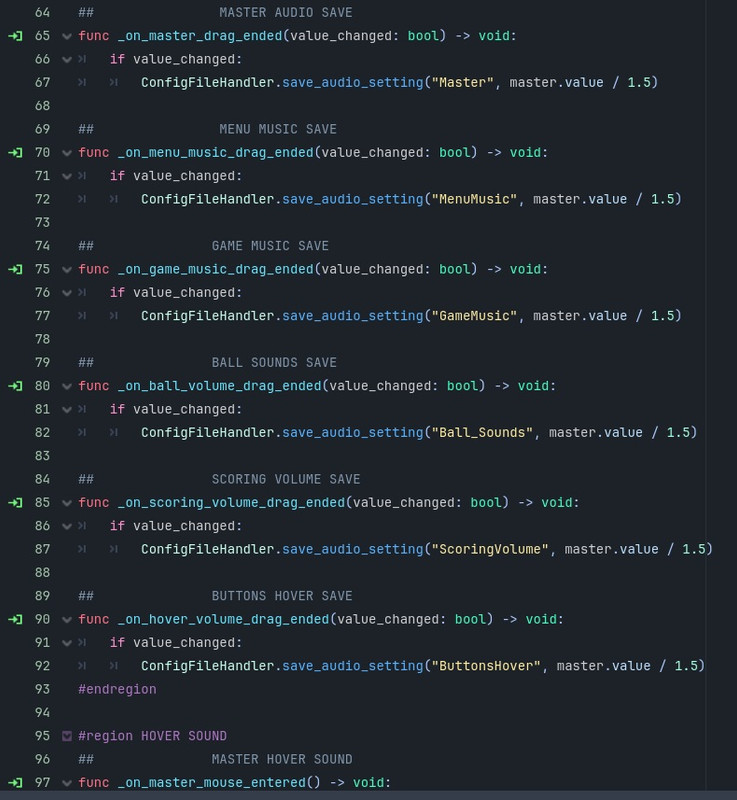Click save_audio_setting call on line 67
This screenshot has width=737, height=800.
[x=353, y=83]
